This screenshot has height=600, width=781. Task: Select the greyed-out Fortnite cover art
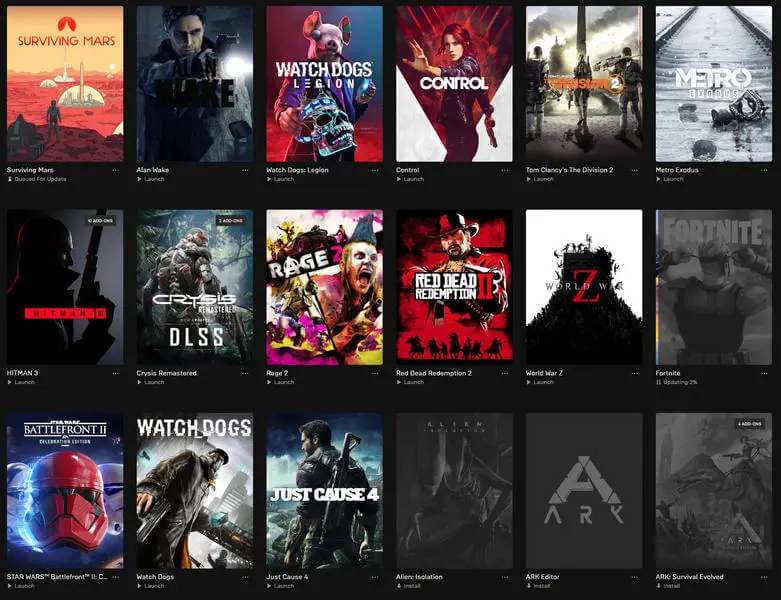point(714,287)
